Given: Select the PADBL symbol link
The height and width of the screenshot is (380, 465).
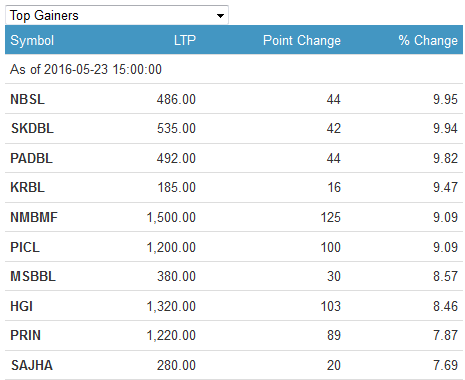Looking at the screenshot, I should pyautogui.click(x=32, y=158).
